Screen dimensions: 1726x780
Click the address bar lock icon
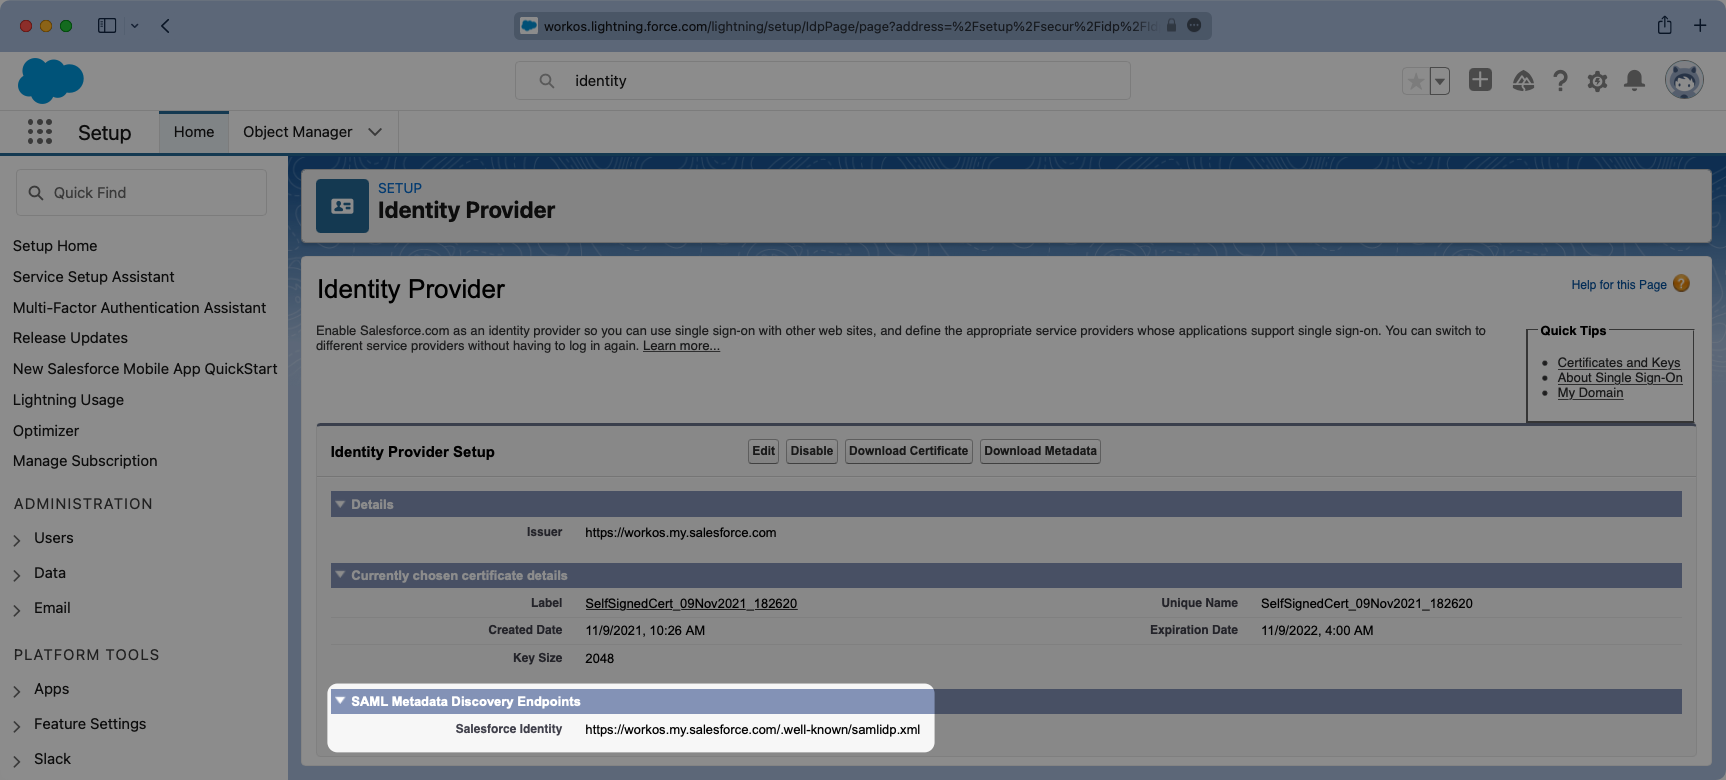click(1171, 26)
